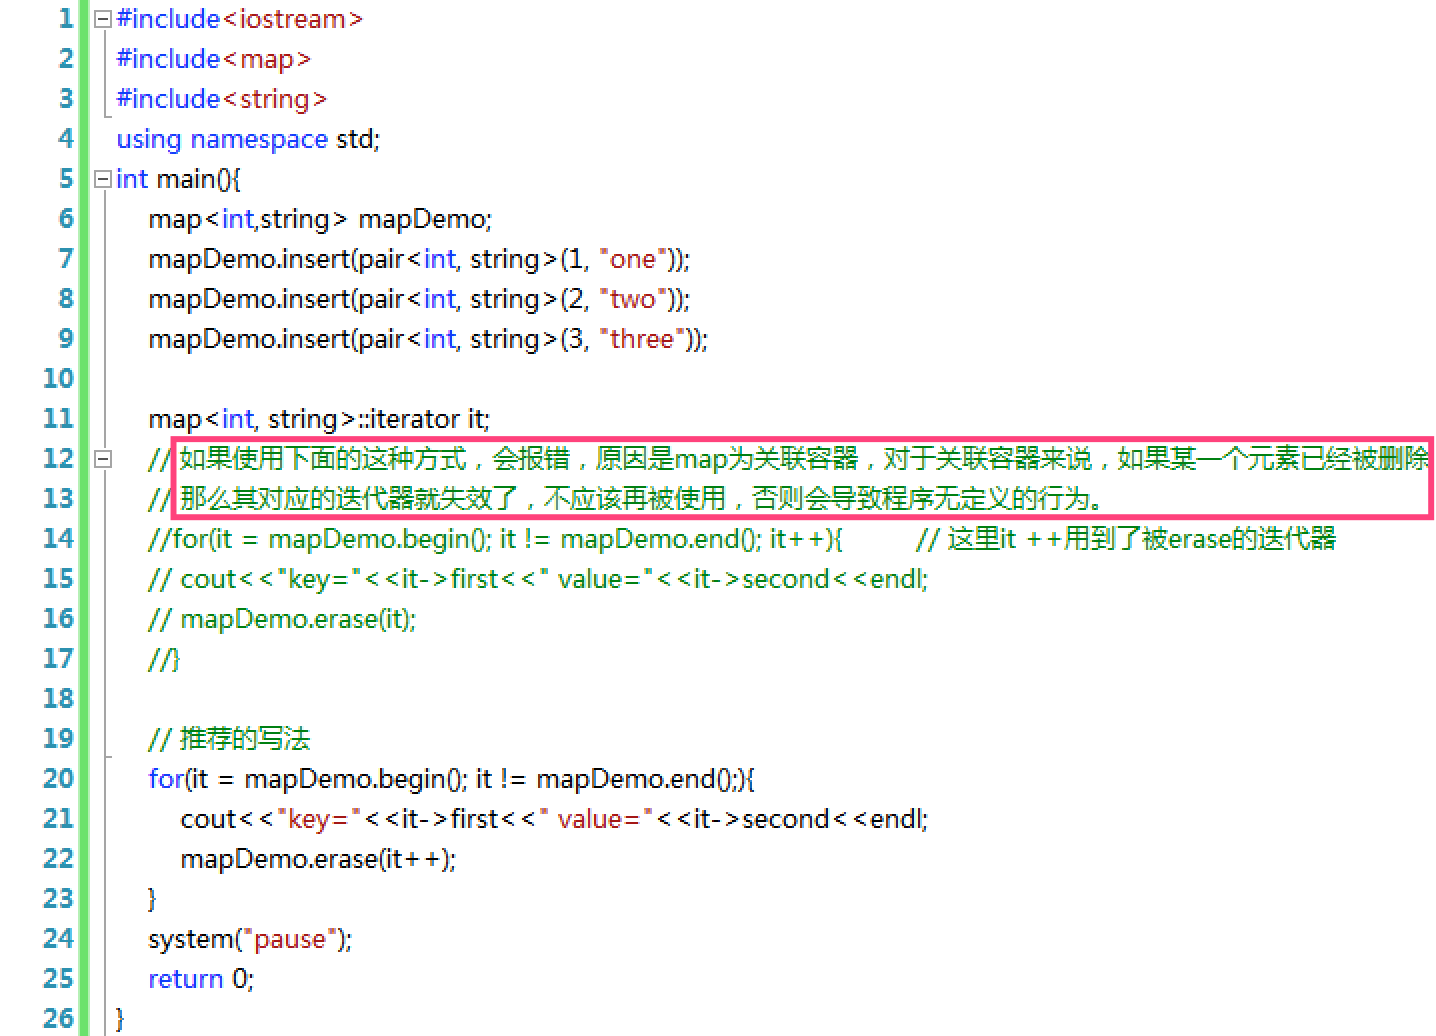
Task: Click on '#include<map>' text
Action: pyautogui.click(x=214, y=59)
